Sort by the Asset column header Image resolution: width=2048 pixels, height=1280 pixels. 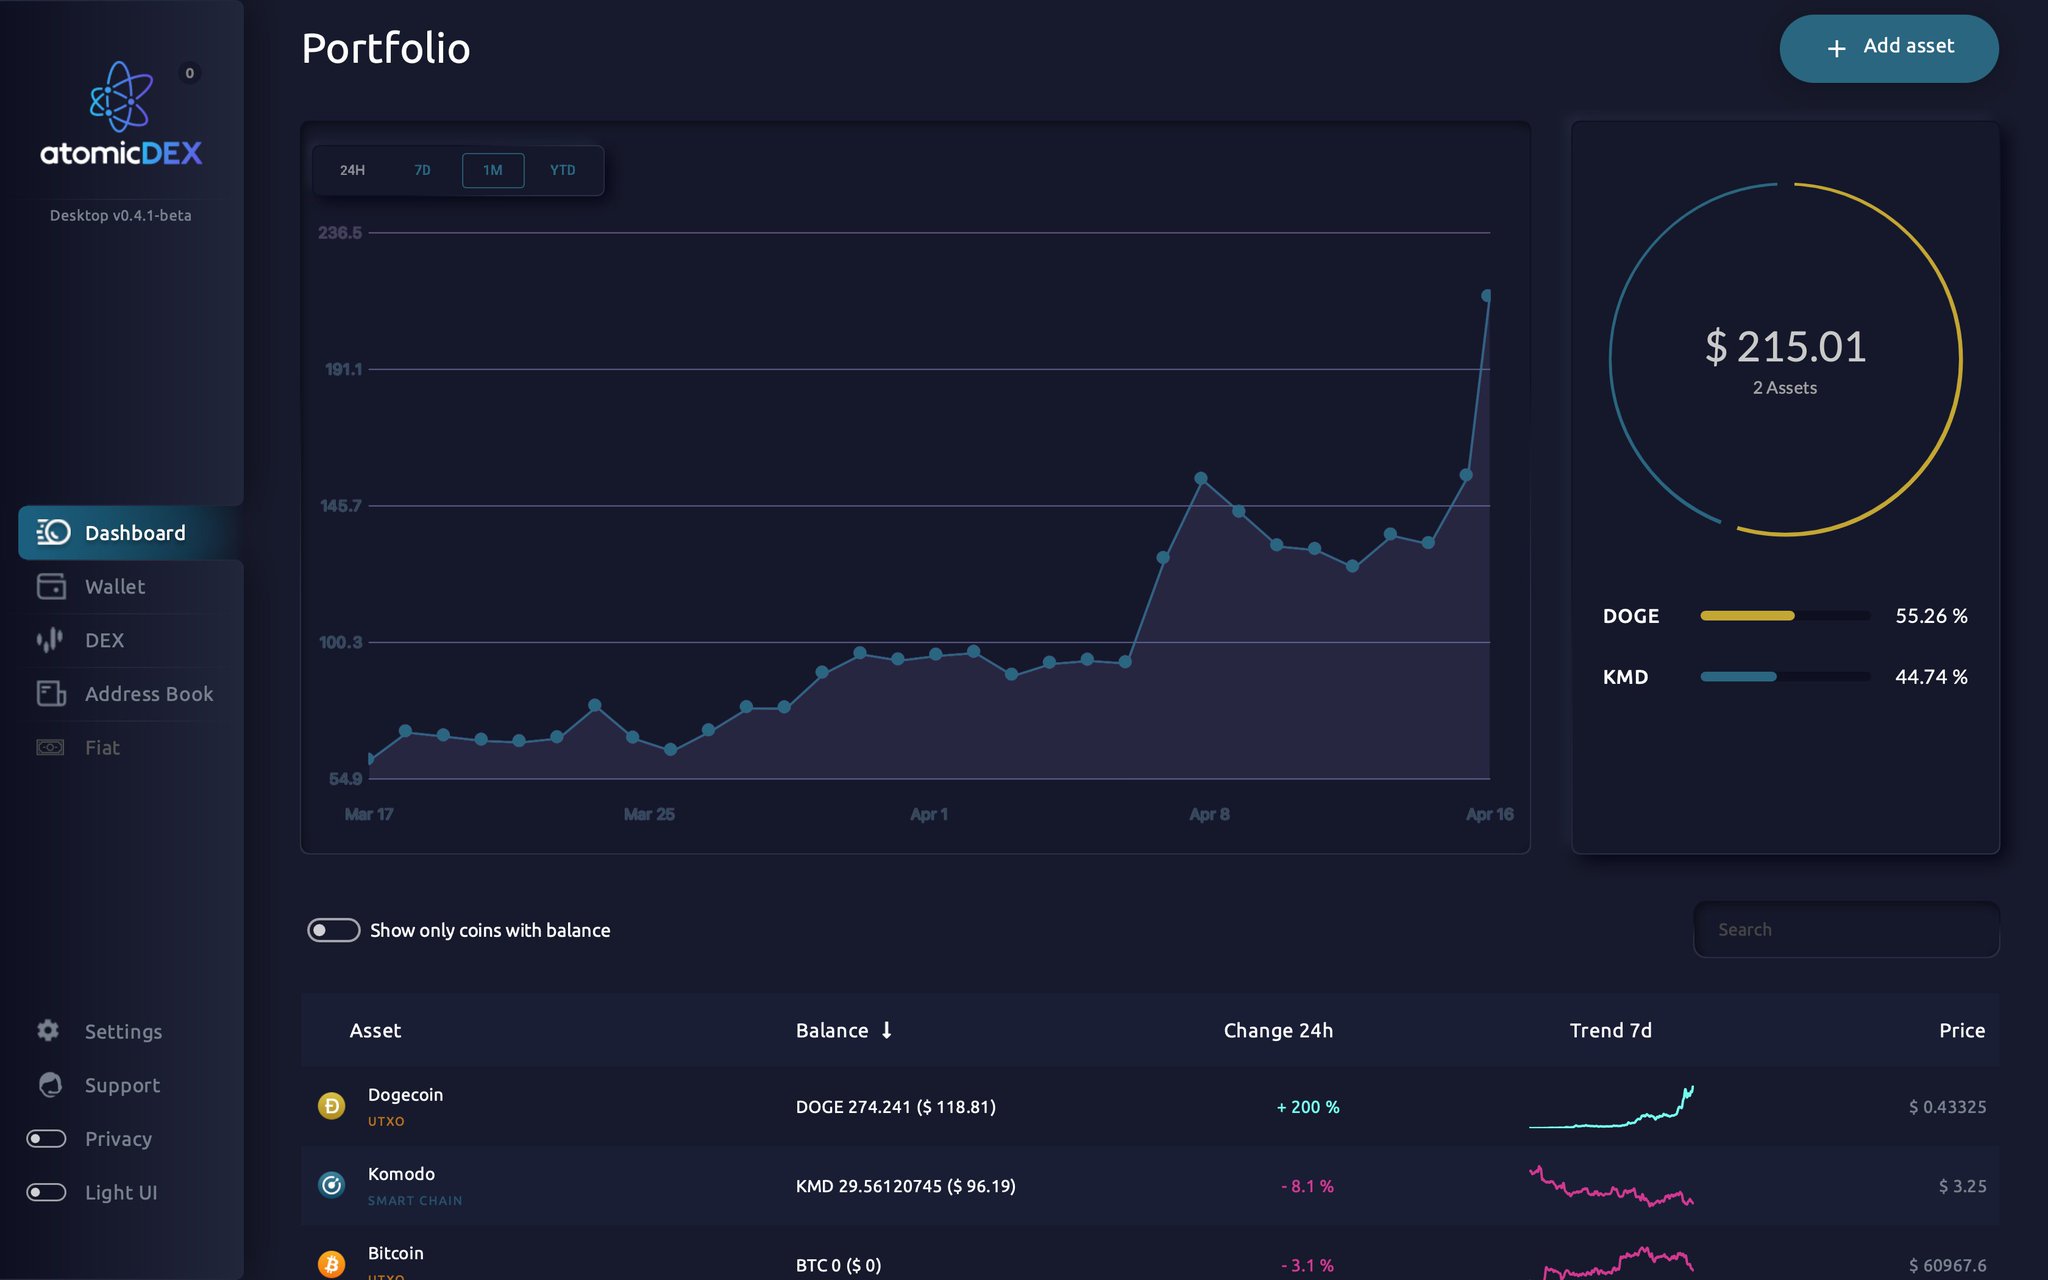pyautogui.click(x=375, y=1030)
